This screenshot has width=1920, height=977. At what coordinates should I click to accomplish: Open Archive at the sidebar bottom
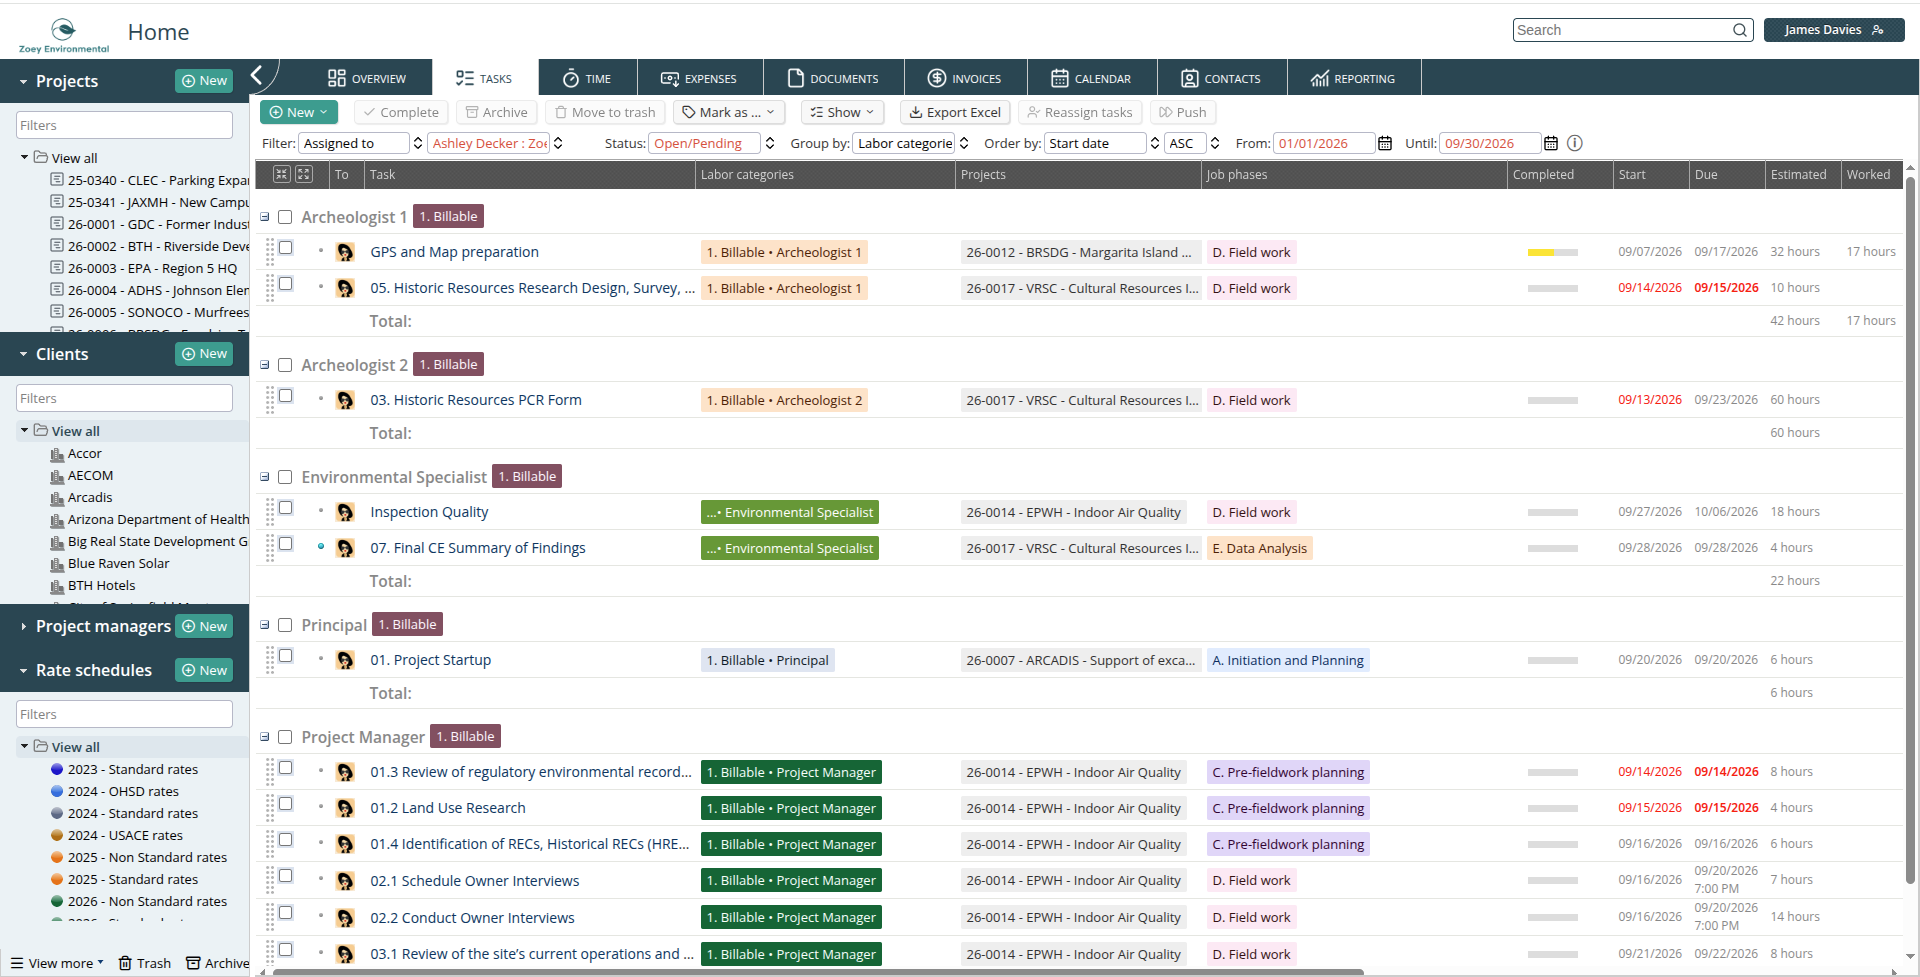218,963
